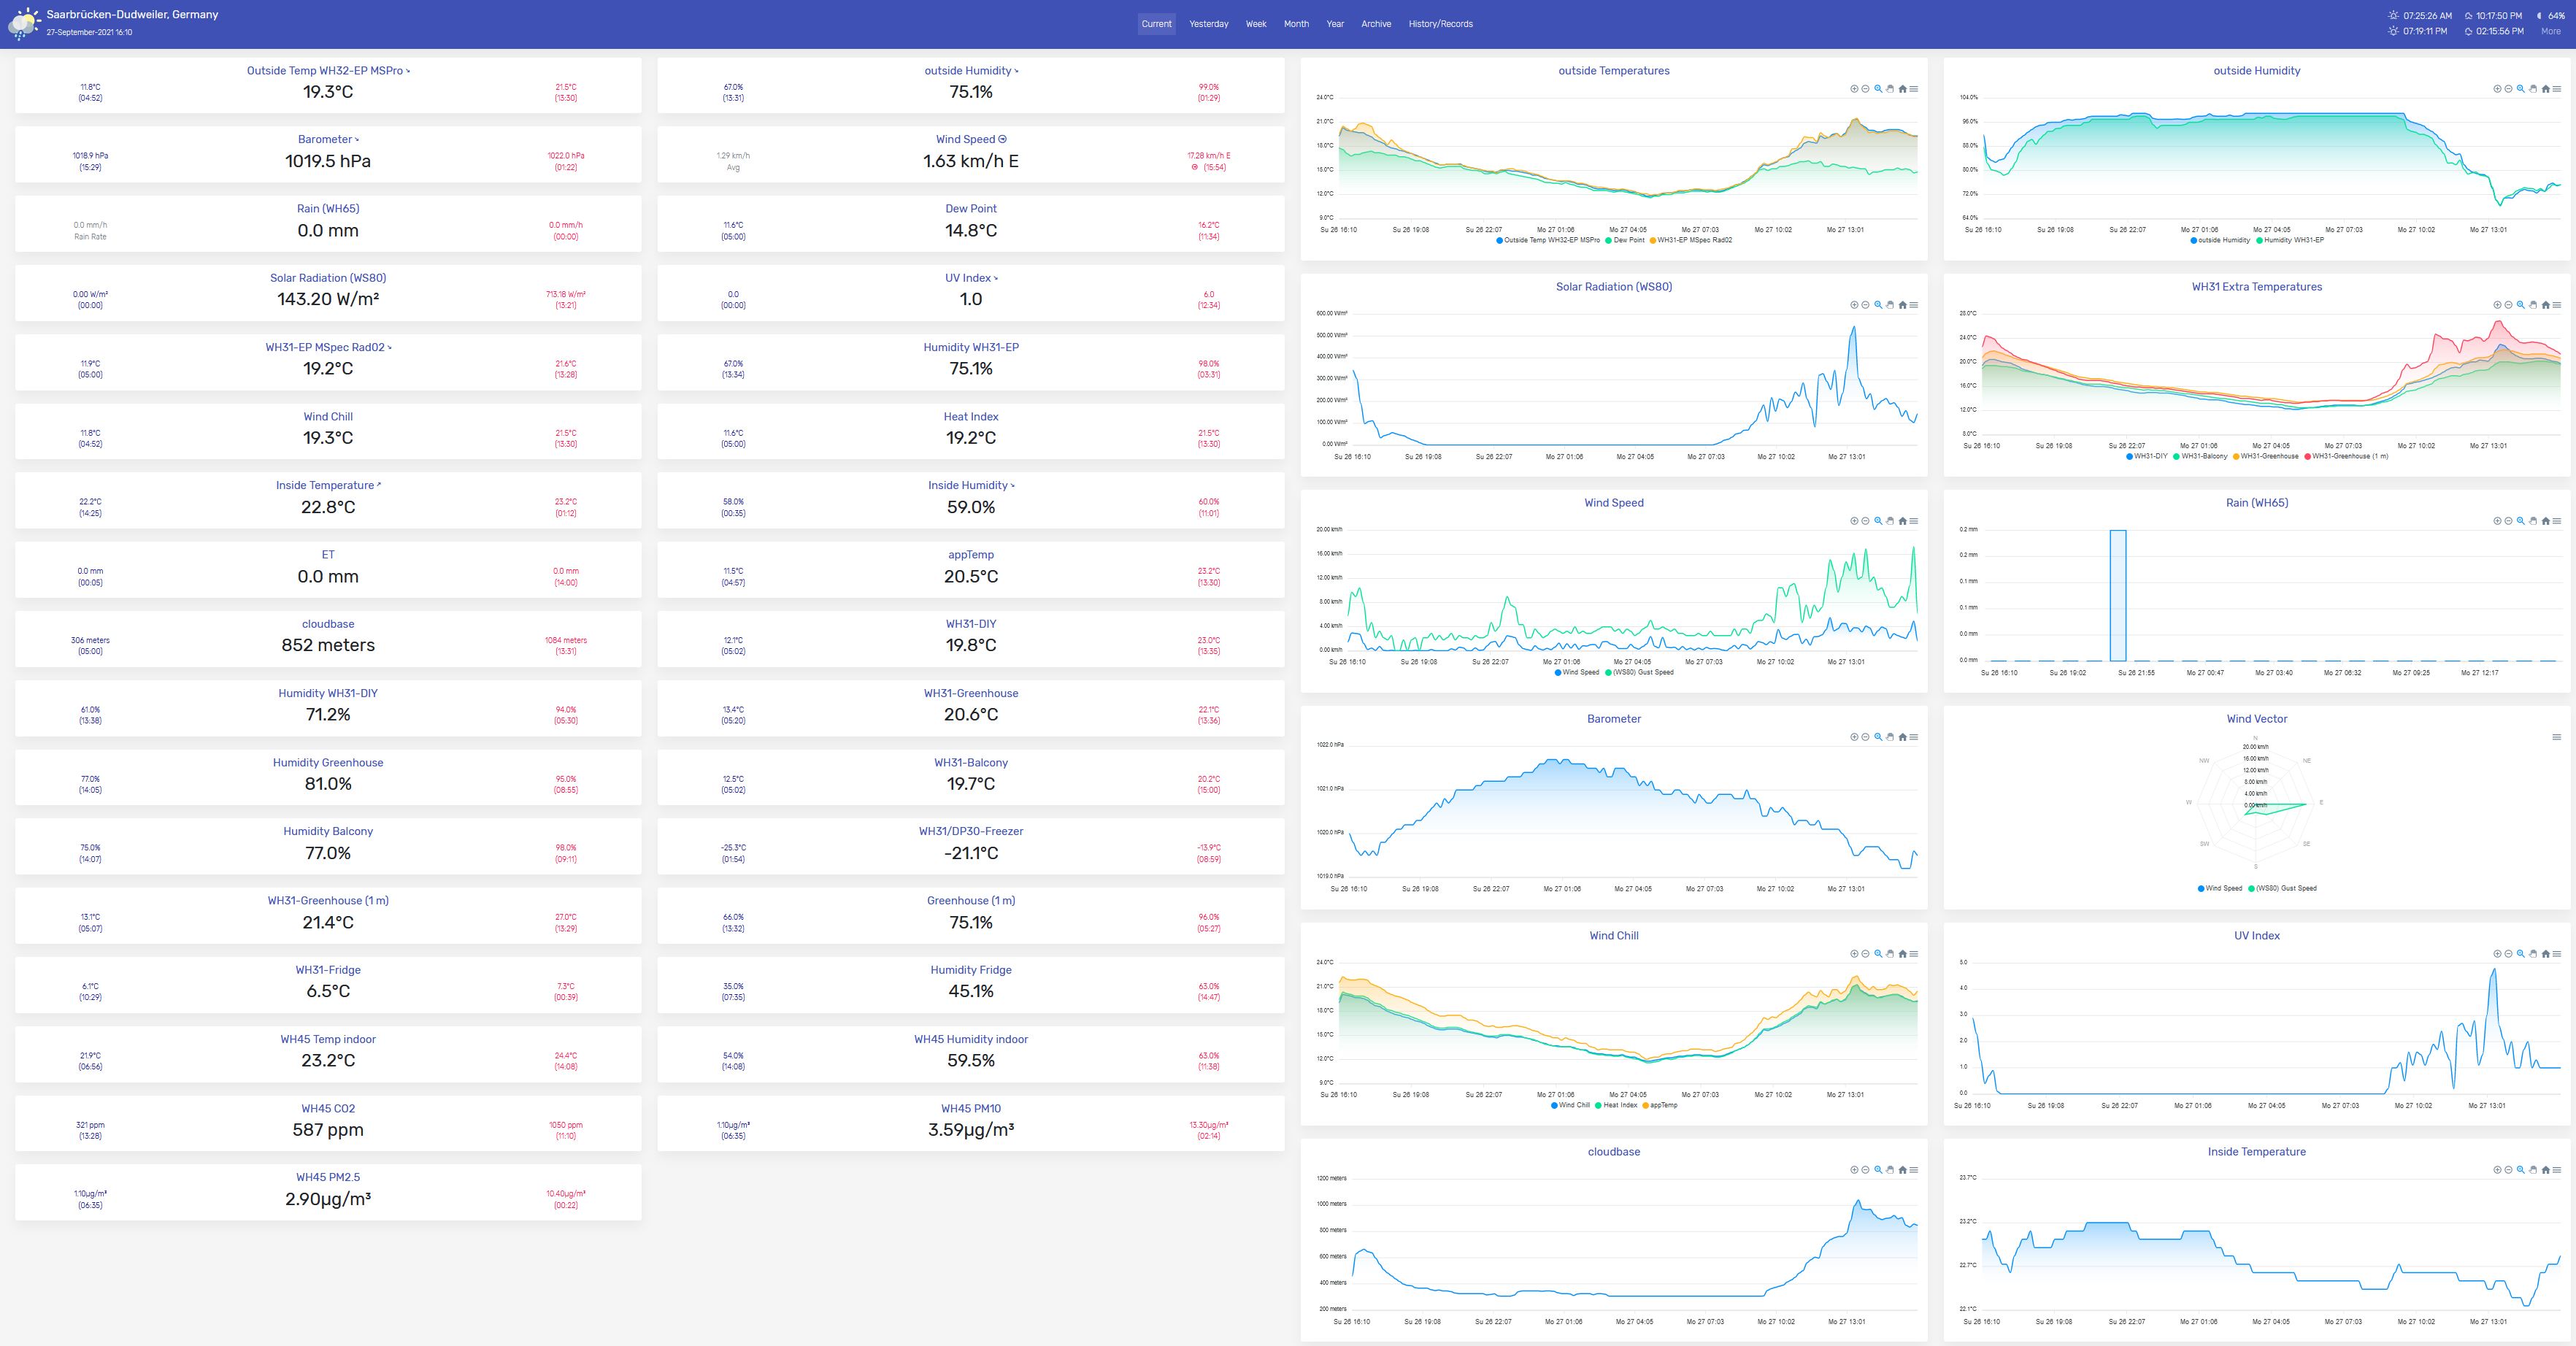
Task: Open hamburger menu on Rain (WH65) chart
Action: click(x=2557, y=521)
